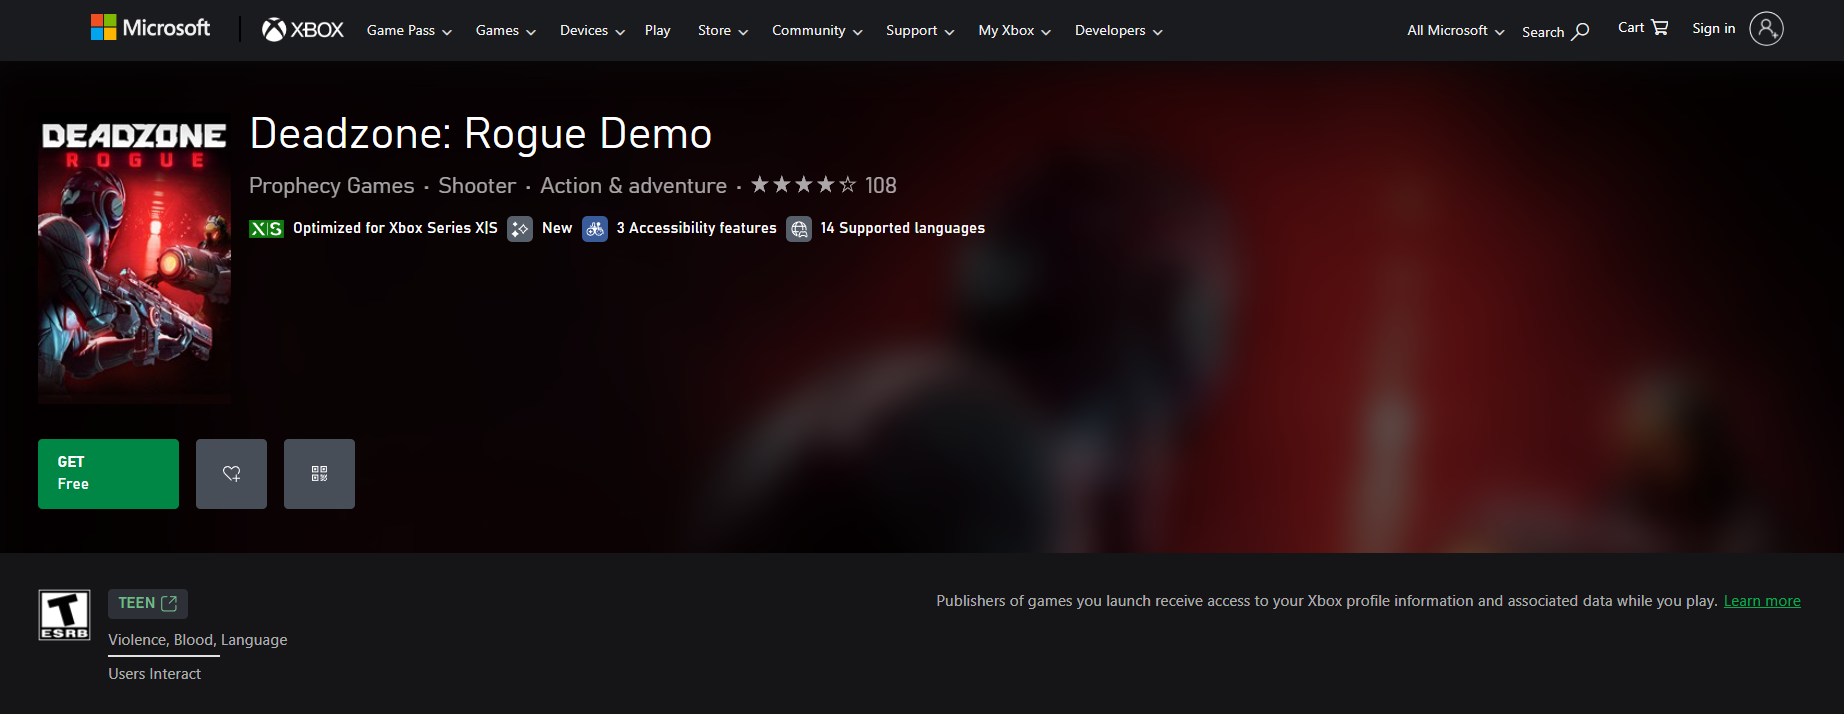Viewport: 1844px width, 714px height.
Task: Select Play in the navigation bar
Action: tap(657, 31)
